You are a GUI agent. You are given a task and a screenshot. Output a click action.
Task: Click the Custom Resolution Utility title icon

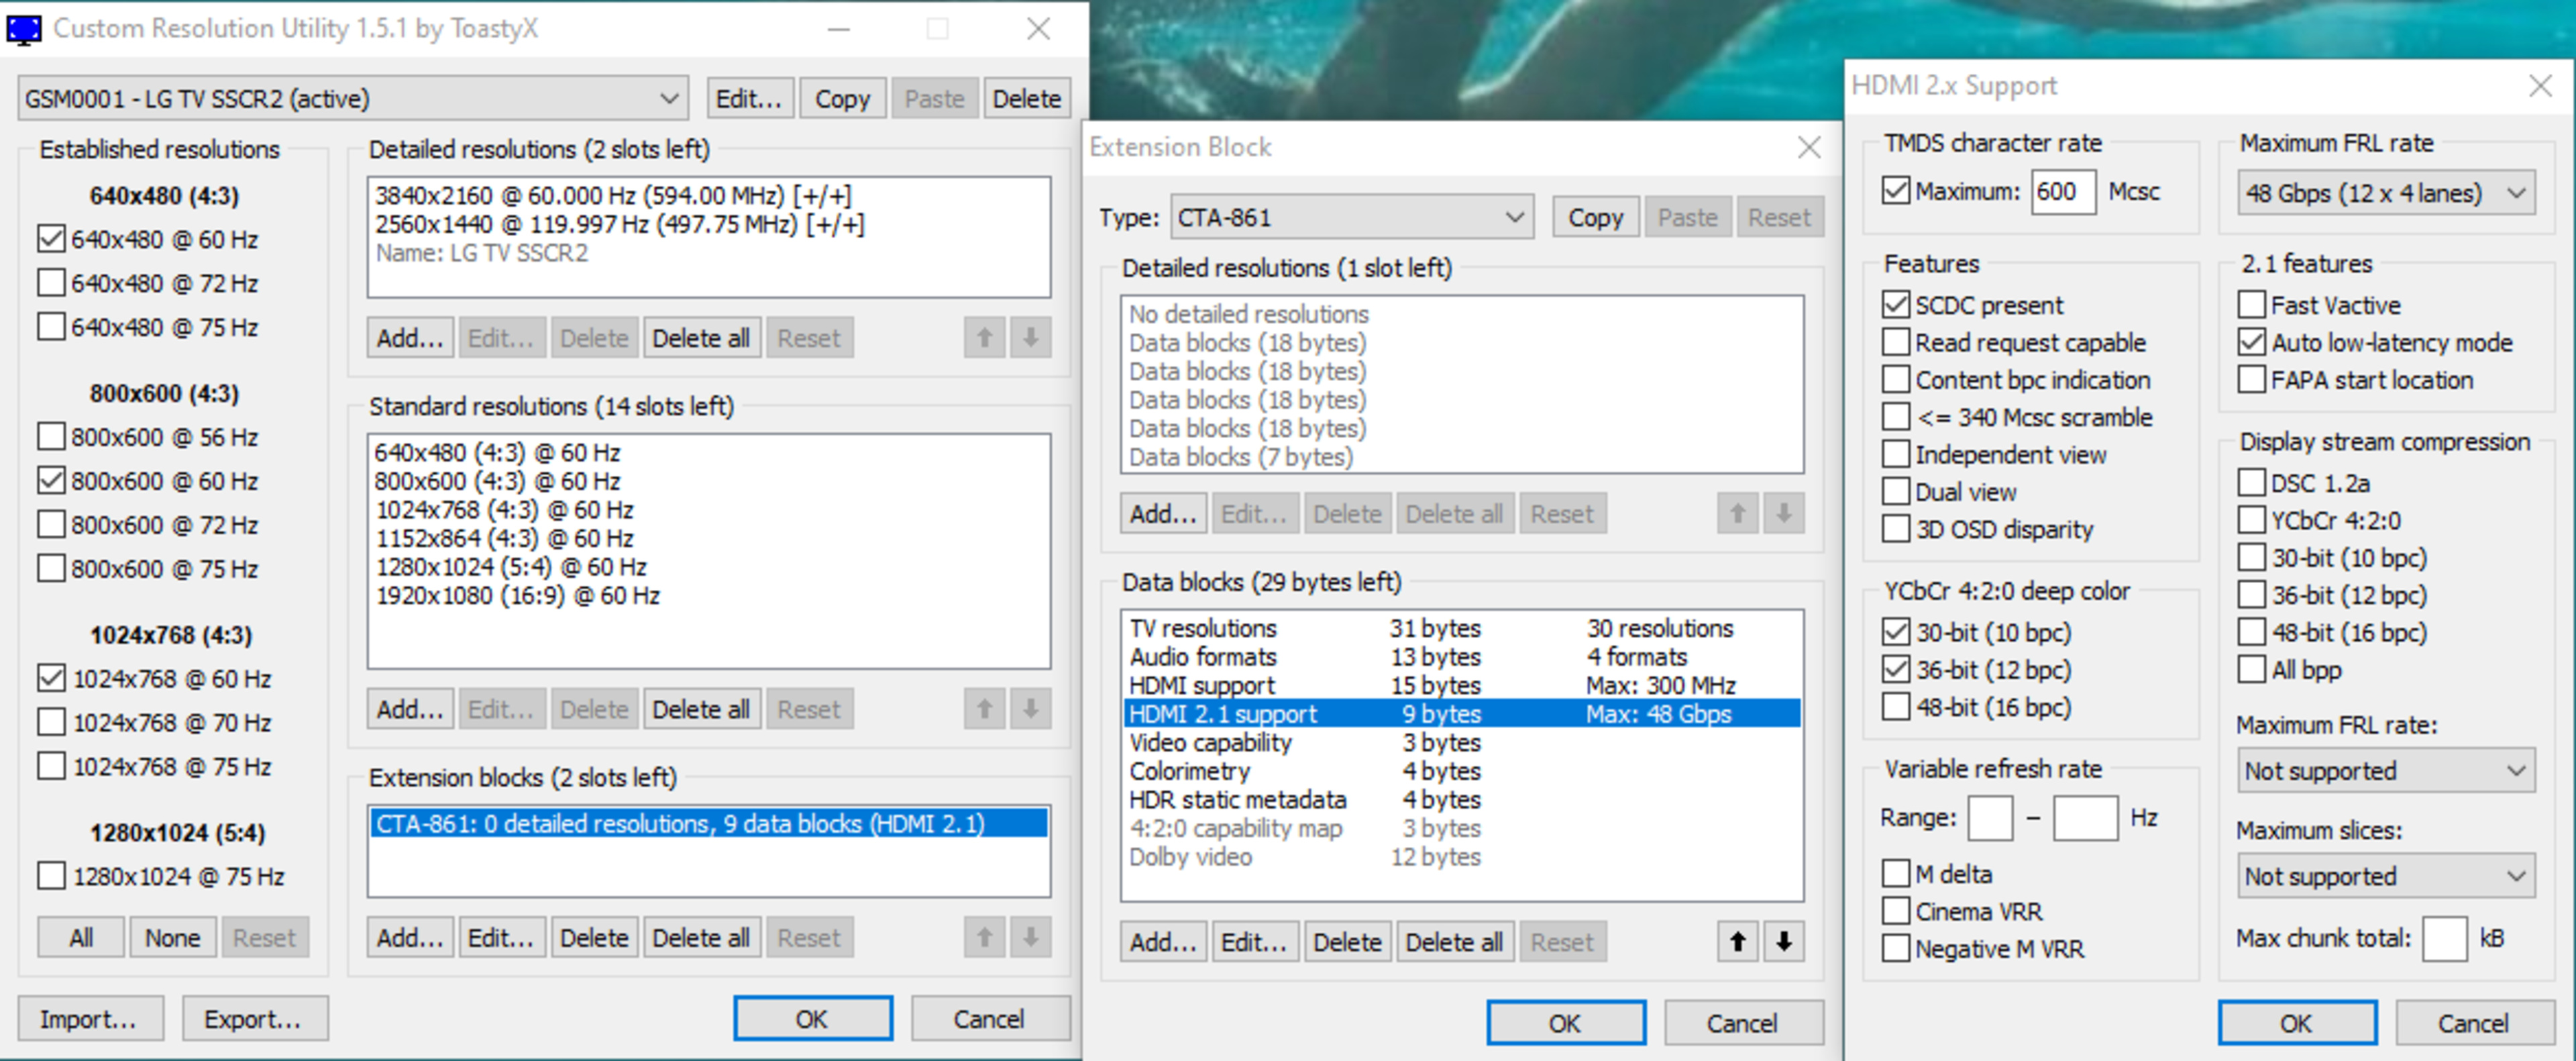tap(24, 29)
